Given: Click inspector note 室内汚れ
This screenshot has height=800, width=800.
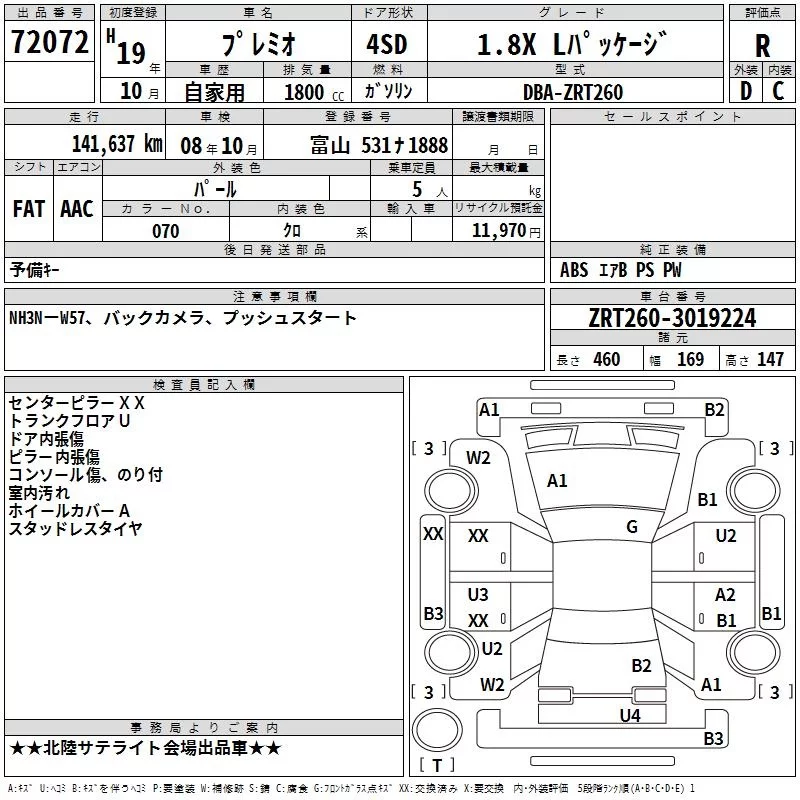Looking at the screenshot, I should 39,493.
